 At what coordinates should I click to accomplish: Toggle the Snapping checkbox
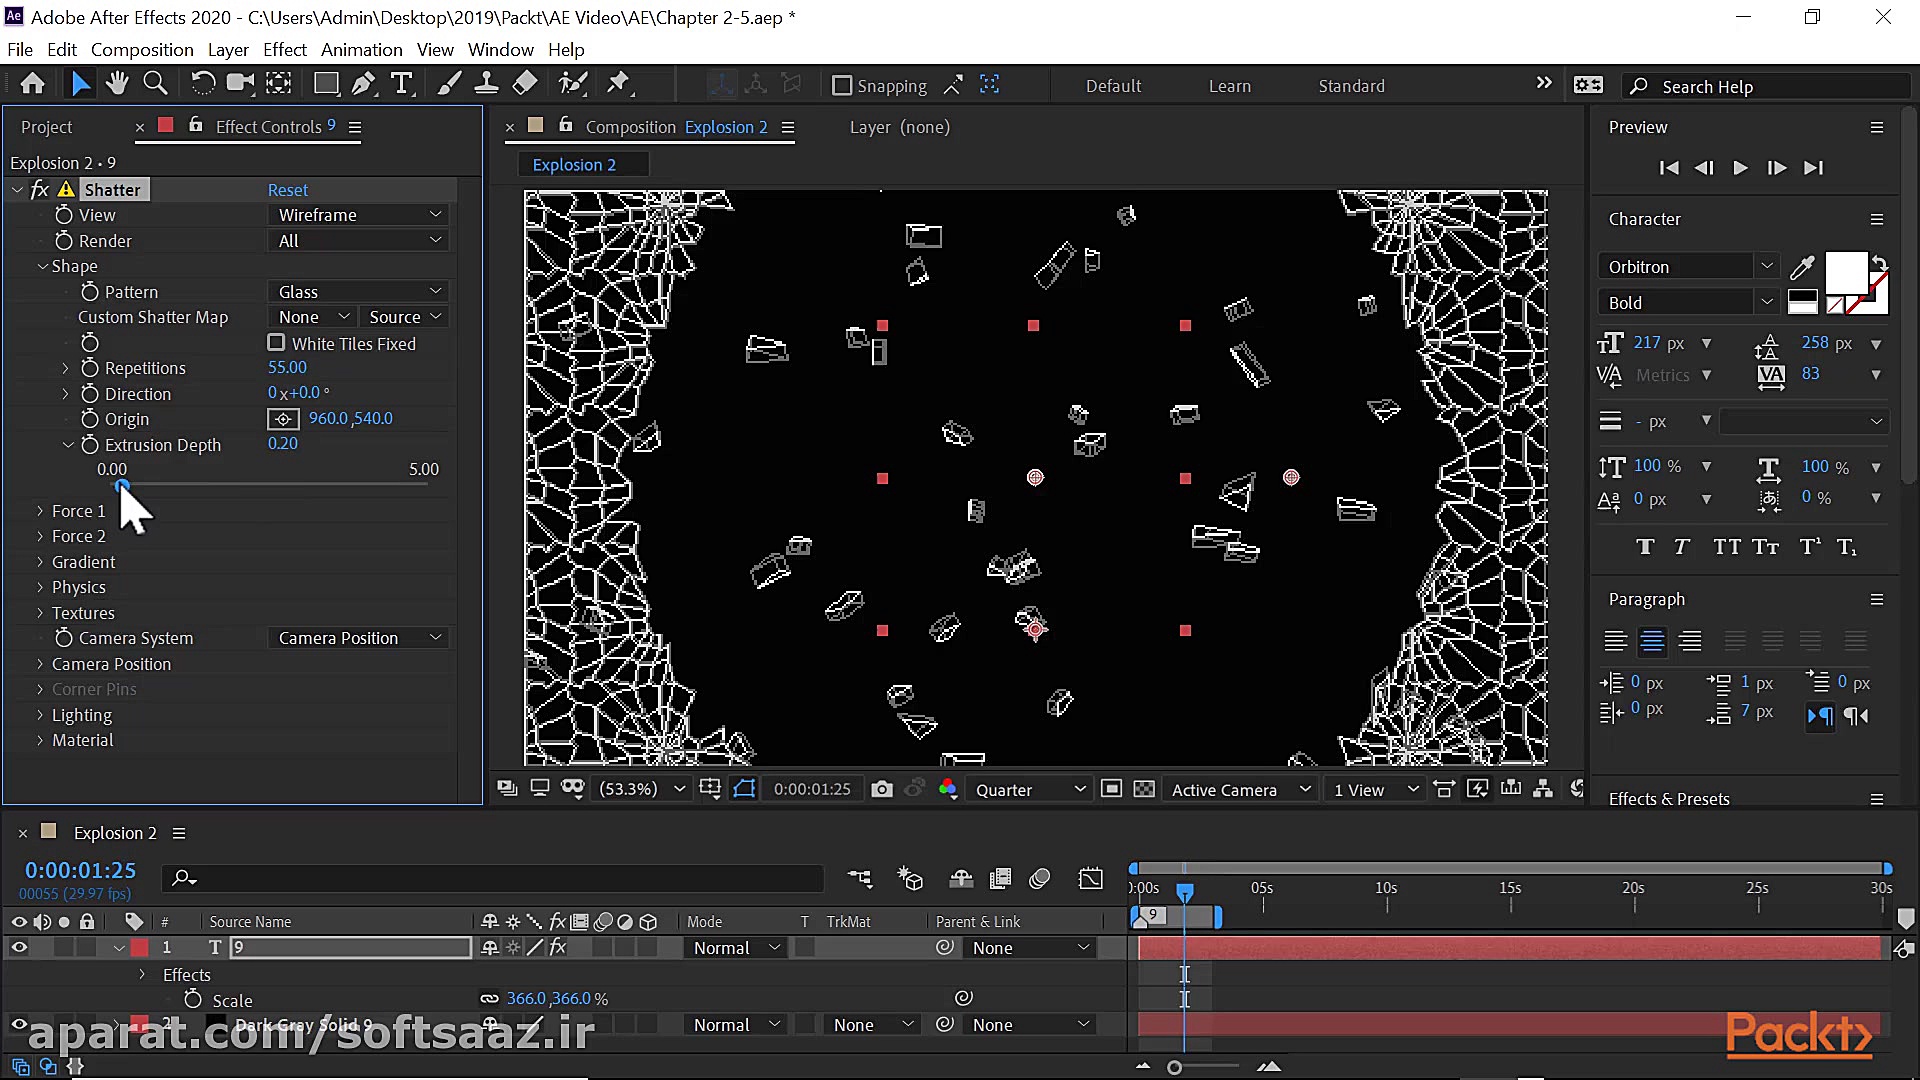842,86
